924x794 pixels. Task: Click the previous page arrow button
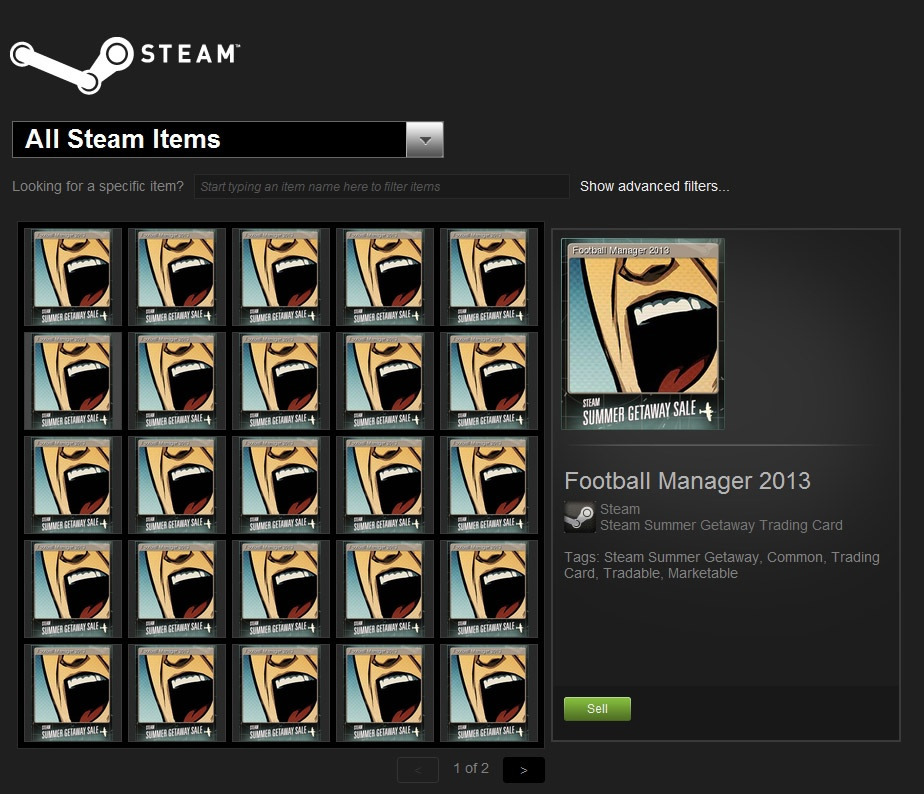[x=418, y=770]
